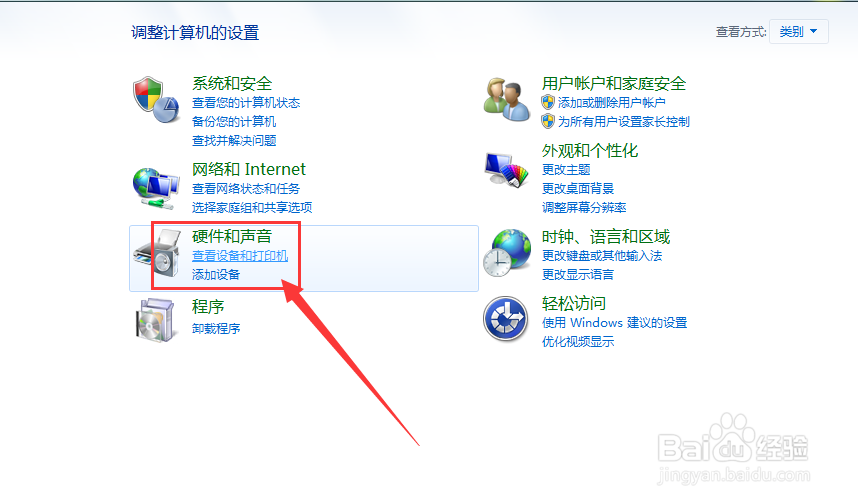Open the Programs disc box icon
The height and width of the screenshot is (504, 858).
click(155, 320)
